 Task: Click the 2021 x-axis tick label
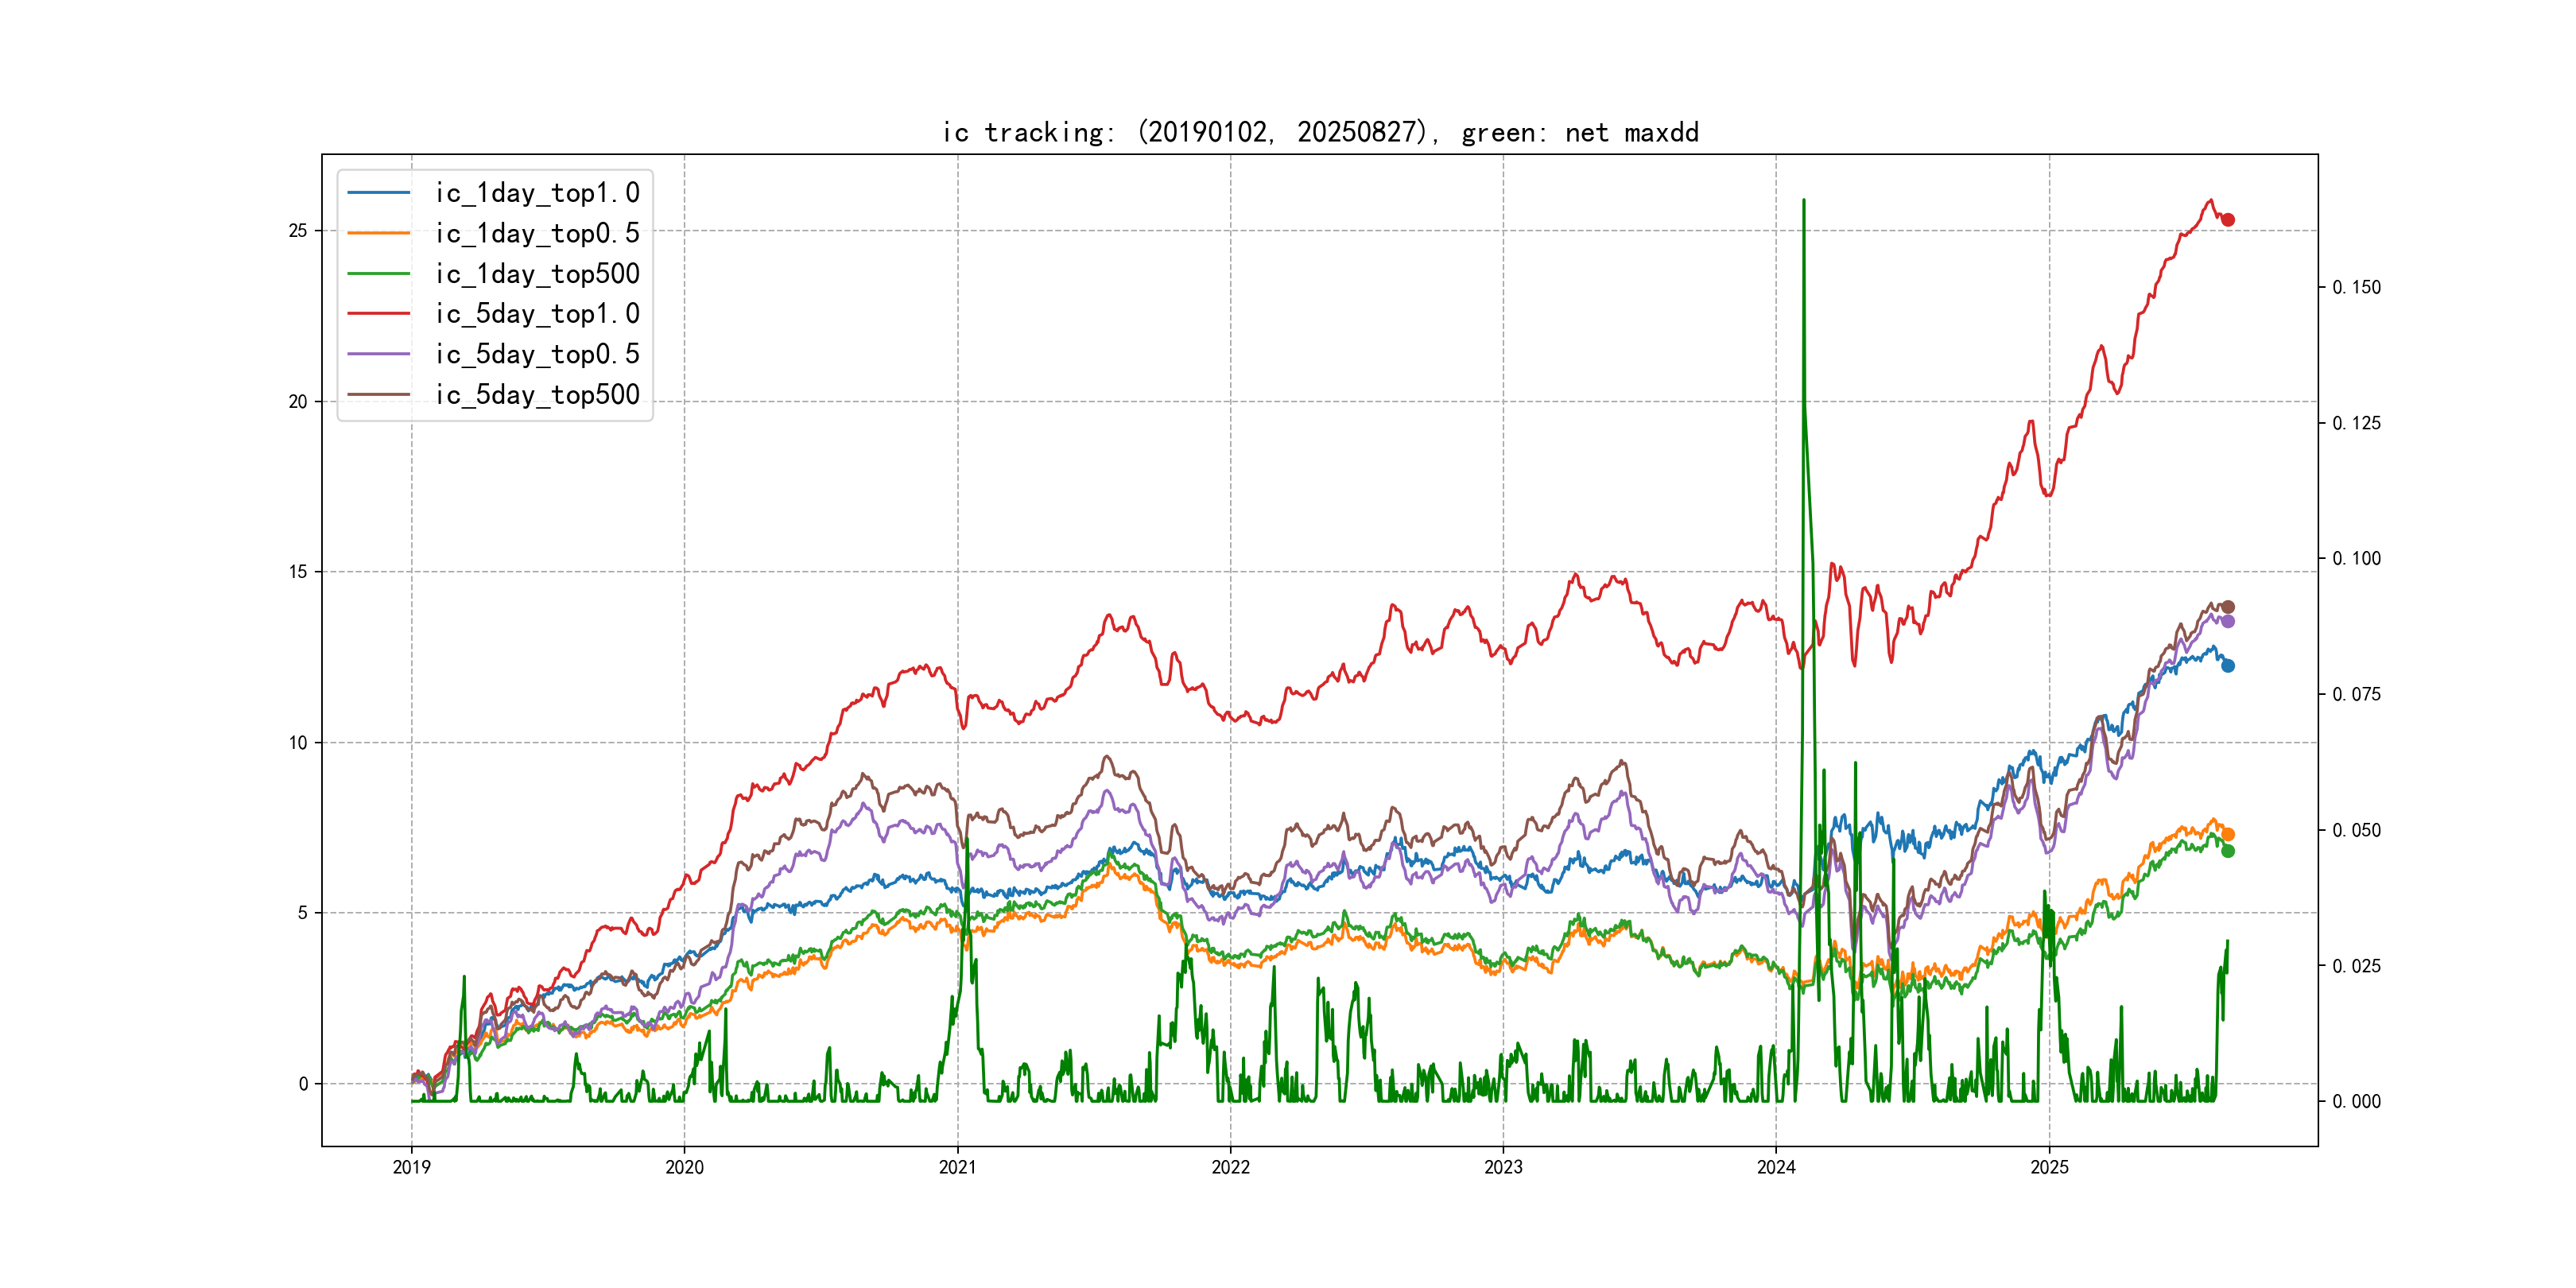pos(957,1167)
